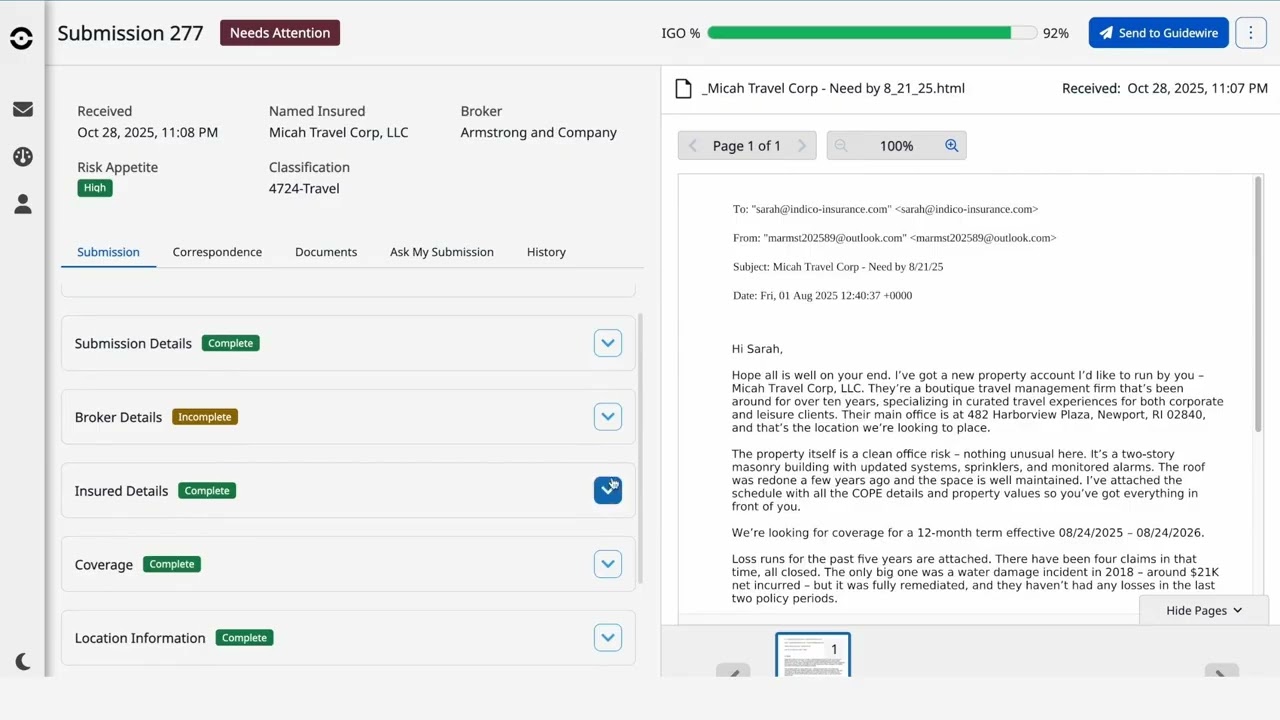Viewport: 1280px width, 720px height.
Task: Click the document file icon beside the filename
Action: point(683,88)
